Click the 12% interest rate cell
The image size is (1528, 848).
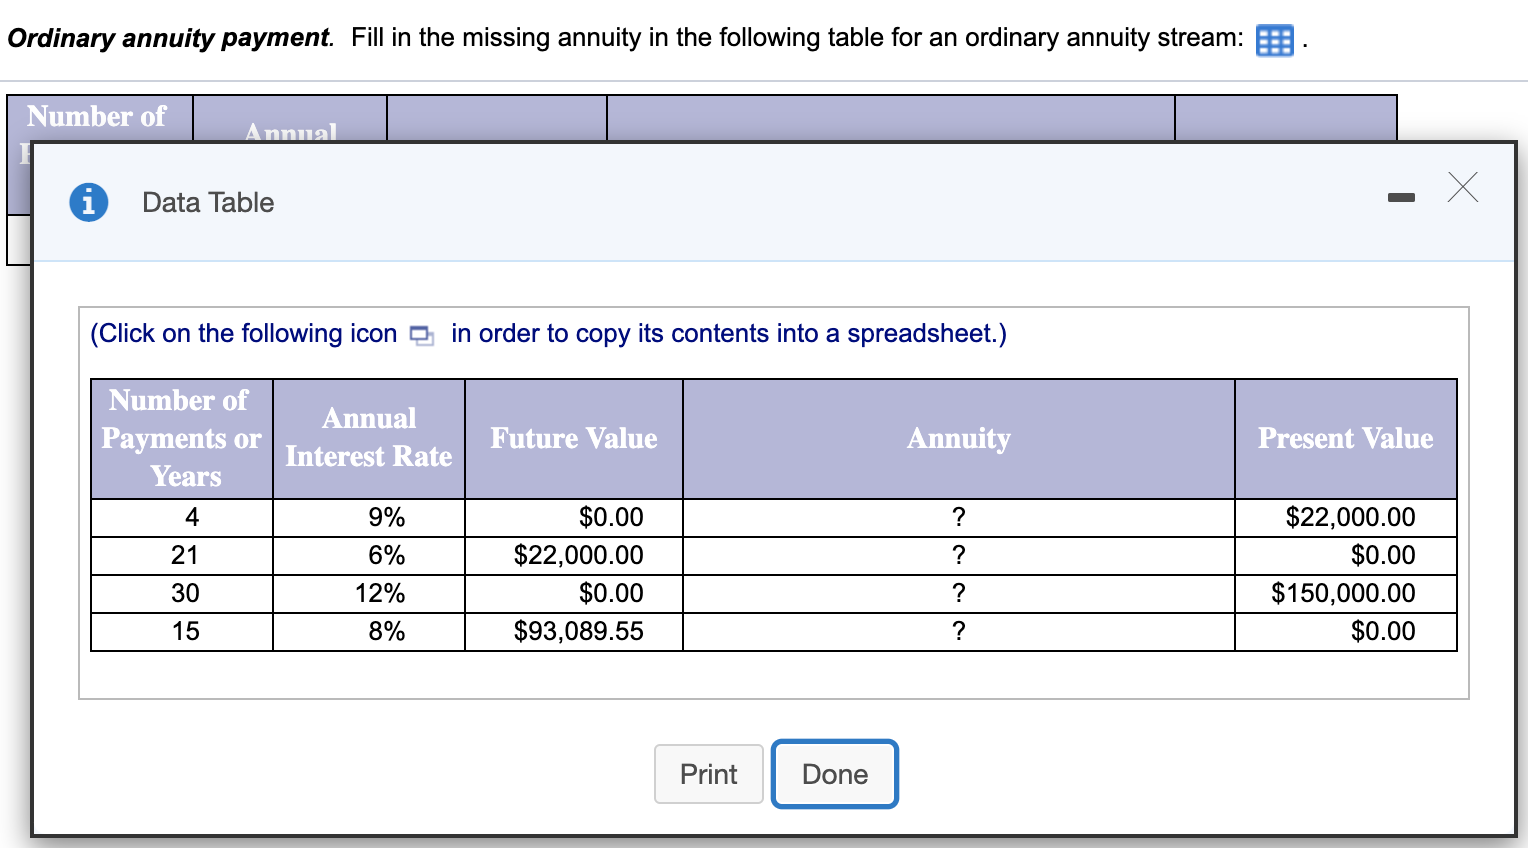pos(380,593)
